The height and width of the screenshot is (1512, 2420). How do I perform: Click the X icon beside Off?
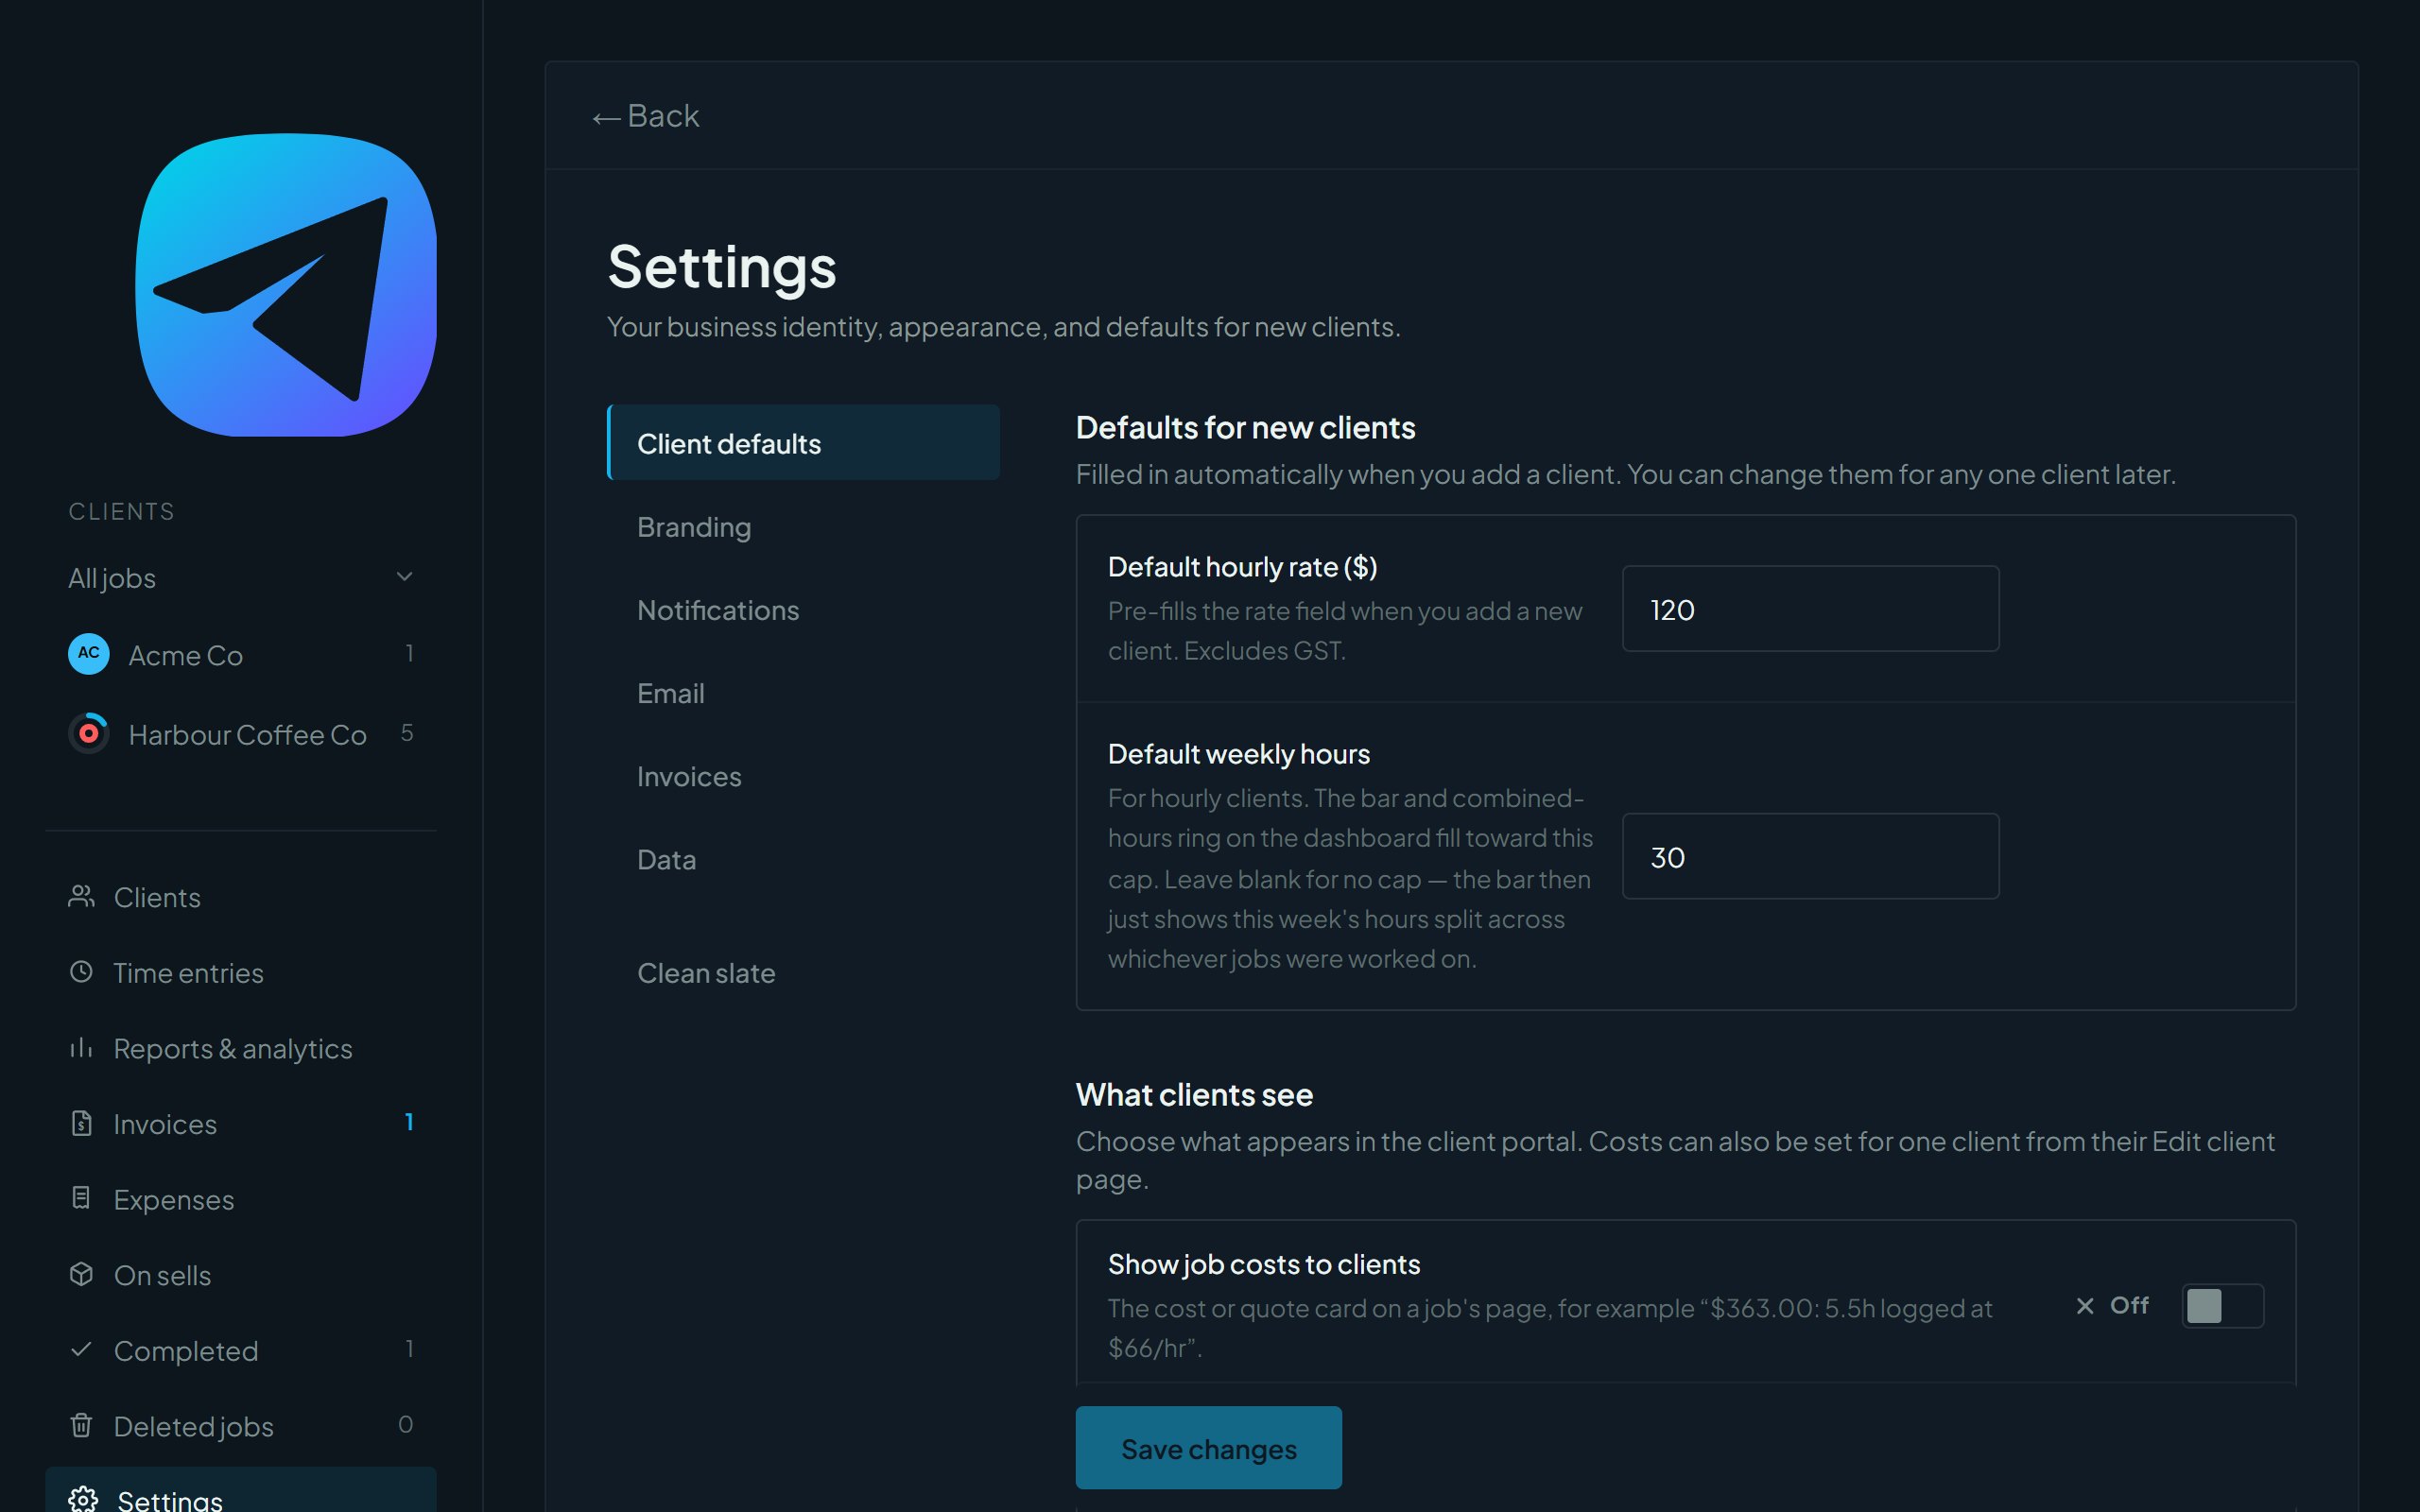(x=2085, y=1306)
